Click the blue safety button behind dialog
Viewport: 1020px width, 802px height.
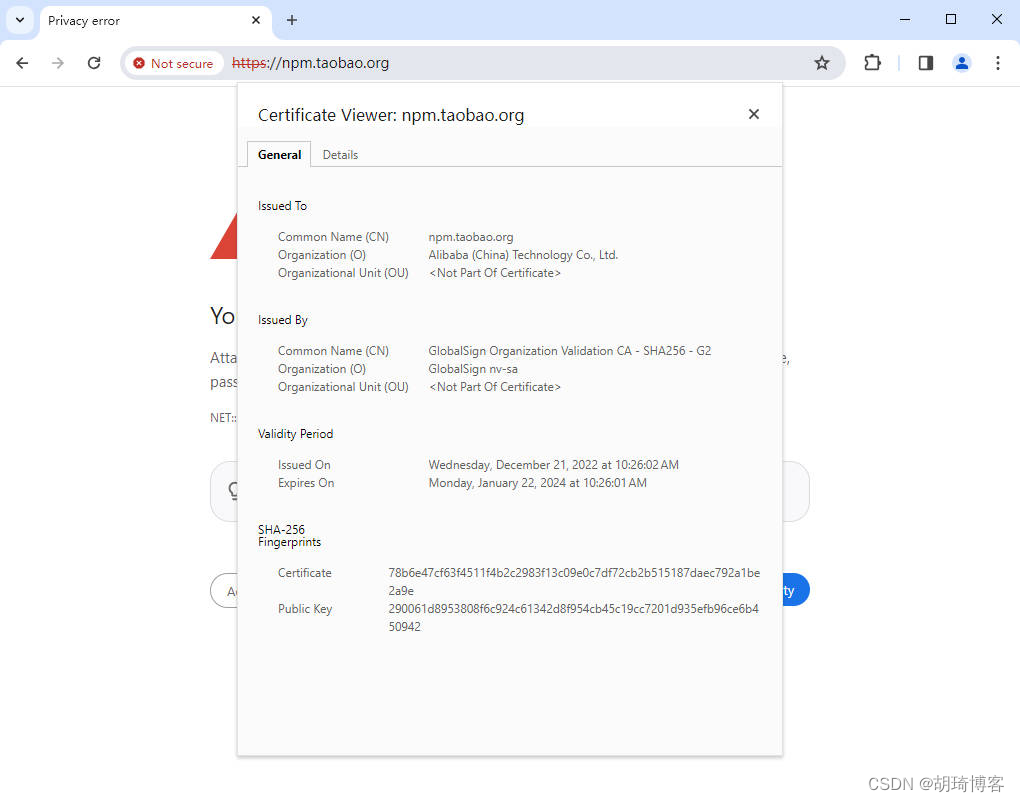pos(796,590)
